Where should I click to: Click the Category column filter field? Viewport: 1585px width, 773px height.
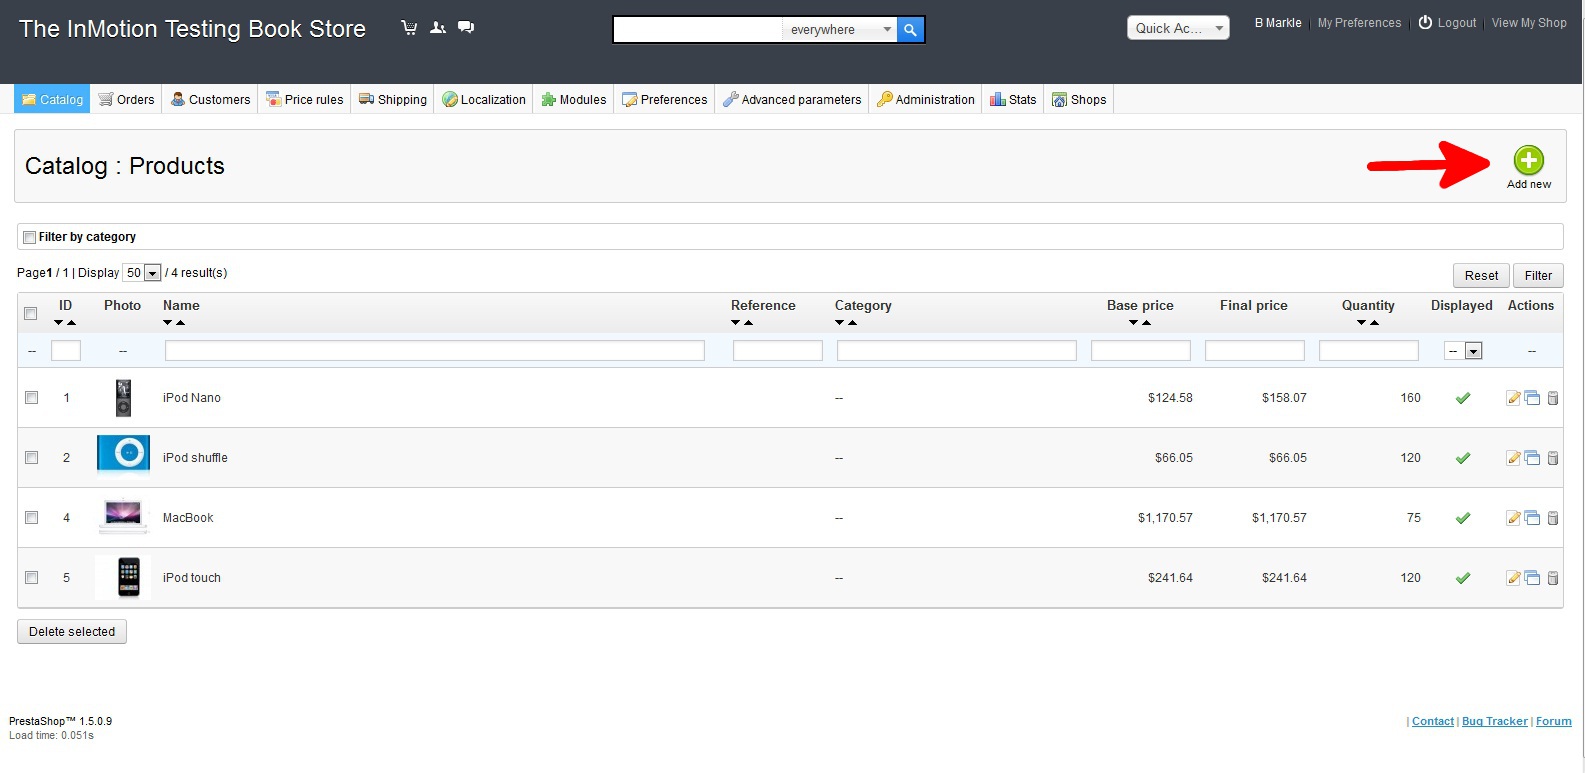957,351
